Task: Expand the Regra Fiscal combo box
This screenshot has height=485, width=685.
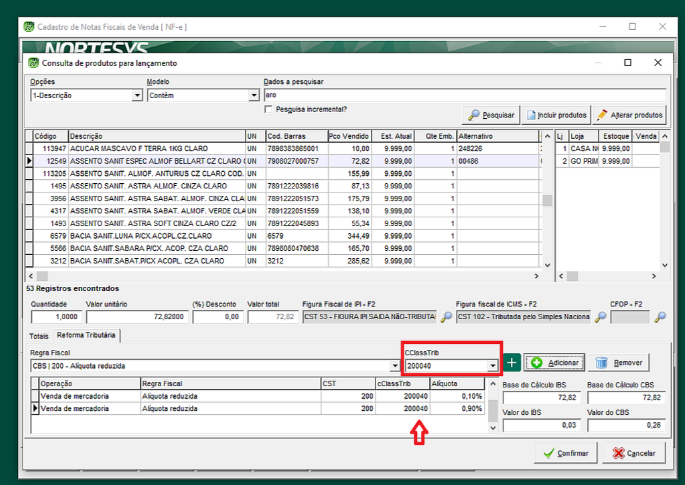Action: click(x=392, y=366)
